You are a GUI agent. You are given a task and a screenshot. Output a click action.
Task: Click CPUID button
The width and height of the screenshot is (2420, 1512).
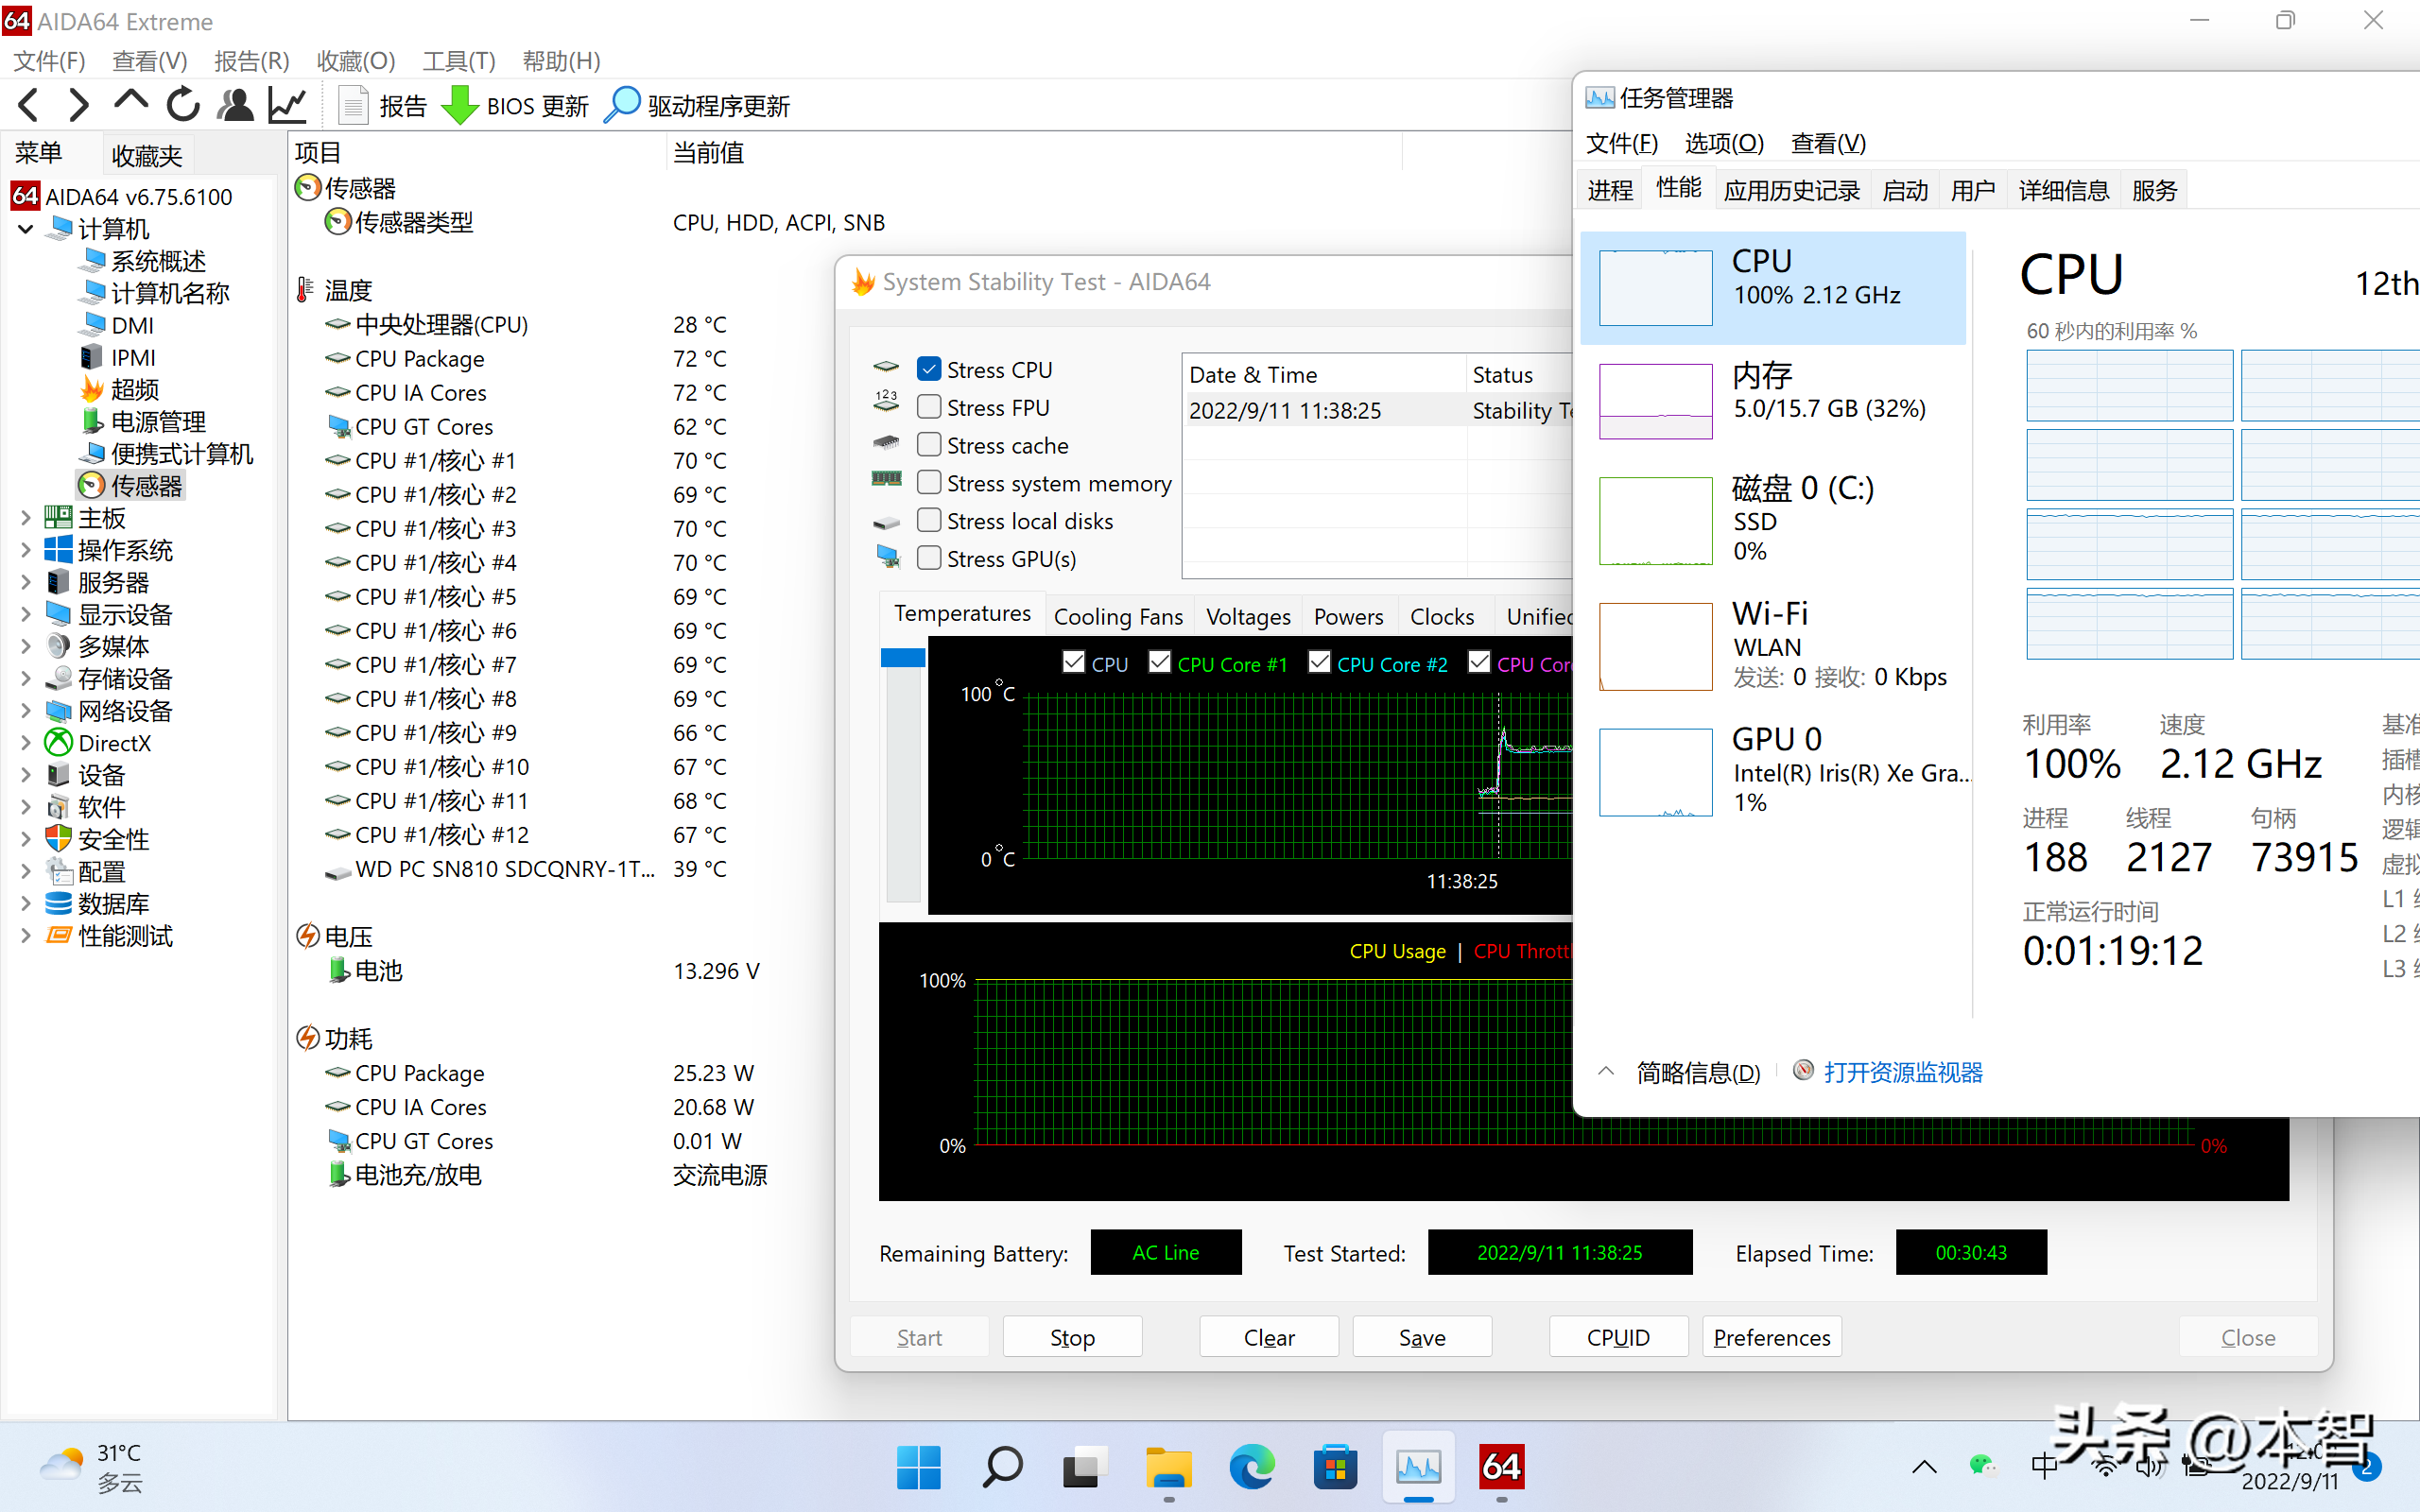pyautogui.click(x=1618, y=1337)
